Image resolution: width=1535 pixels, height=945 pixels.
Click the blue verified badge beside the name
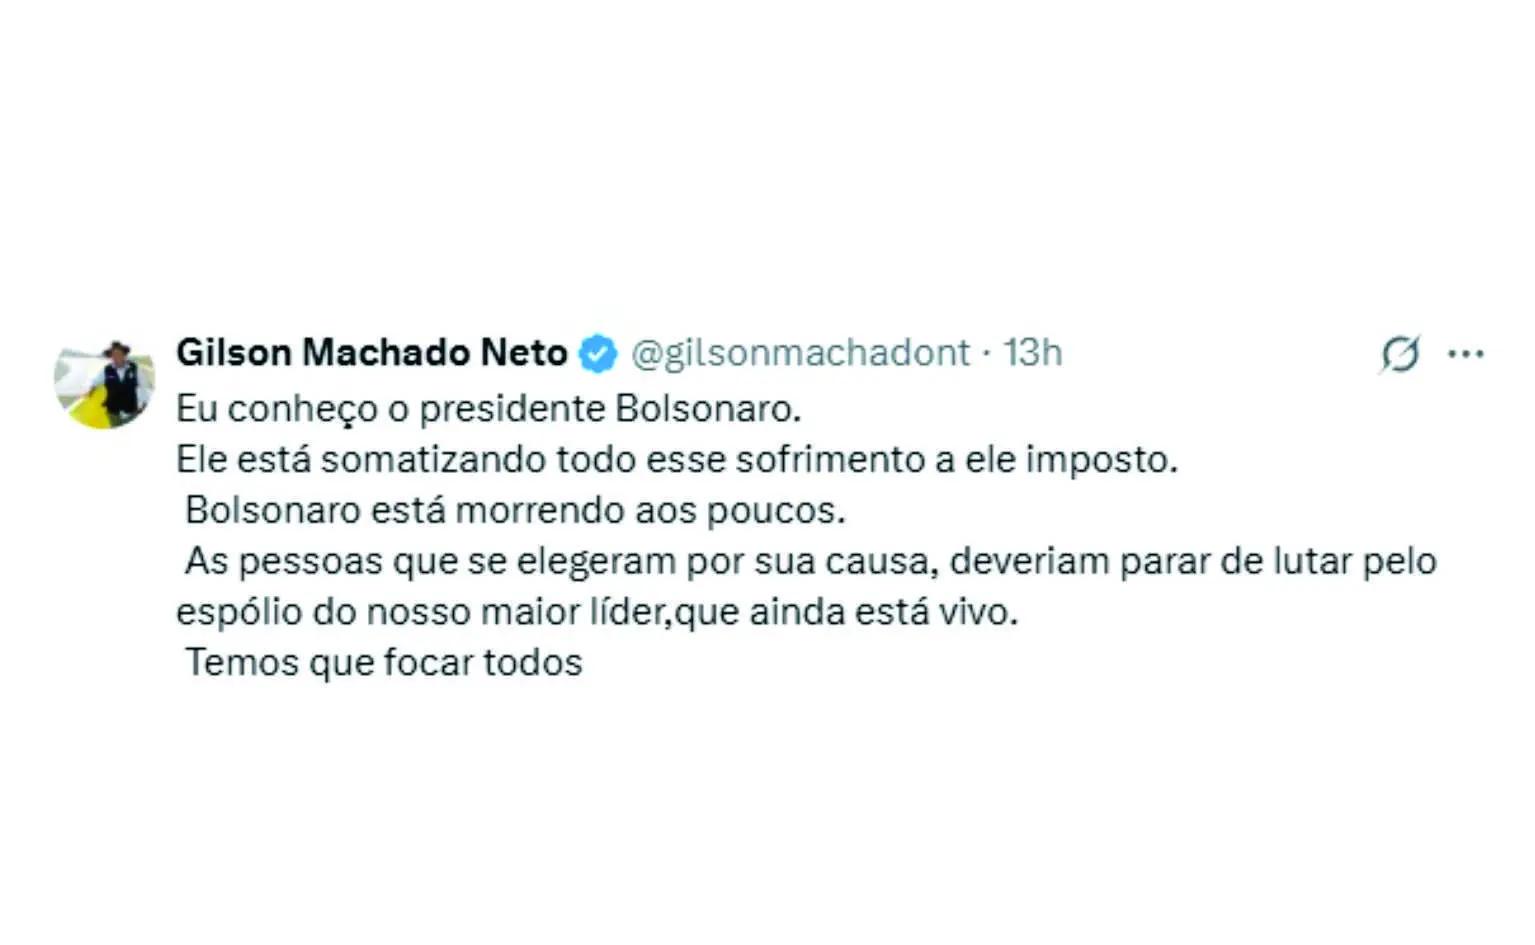(x=597, y=352)
